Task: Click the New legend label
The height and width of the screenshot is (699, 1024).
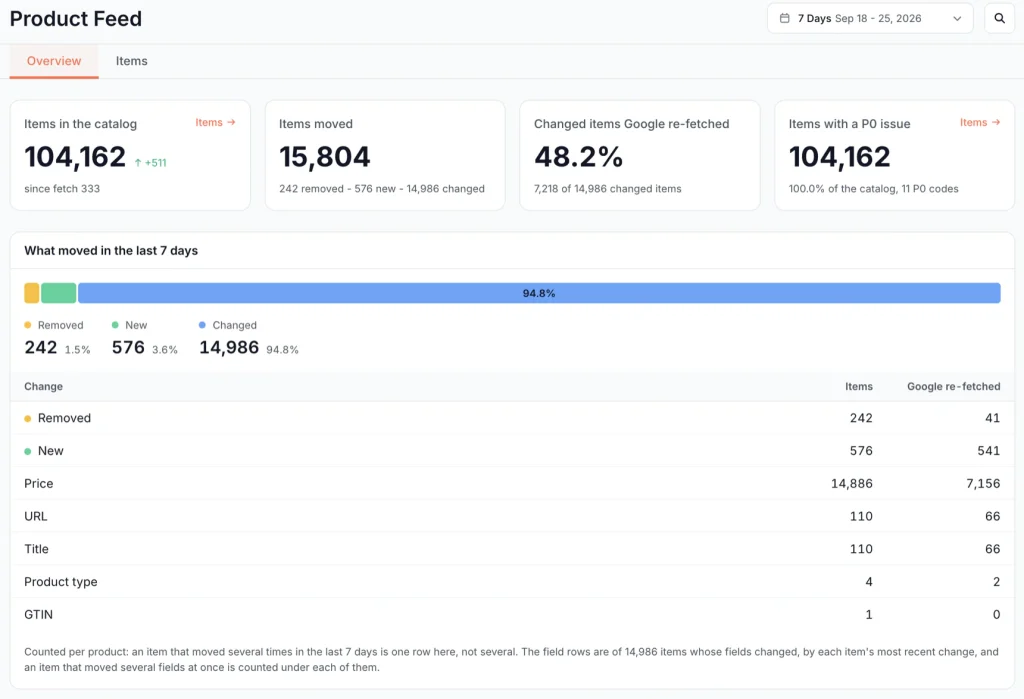Action: 136,325
